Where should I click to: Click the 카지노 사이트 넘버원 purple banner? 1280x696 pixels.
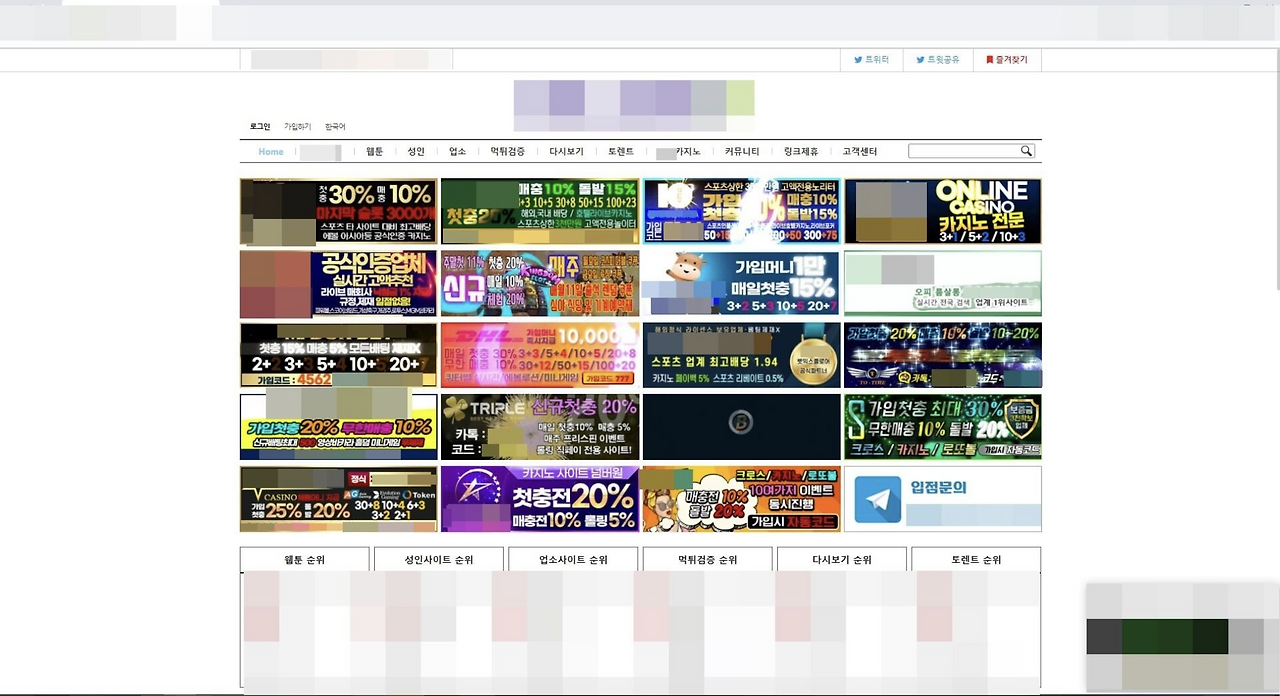click(x=540, y=499)
